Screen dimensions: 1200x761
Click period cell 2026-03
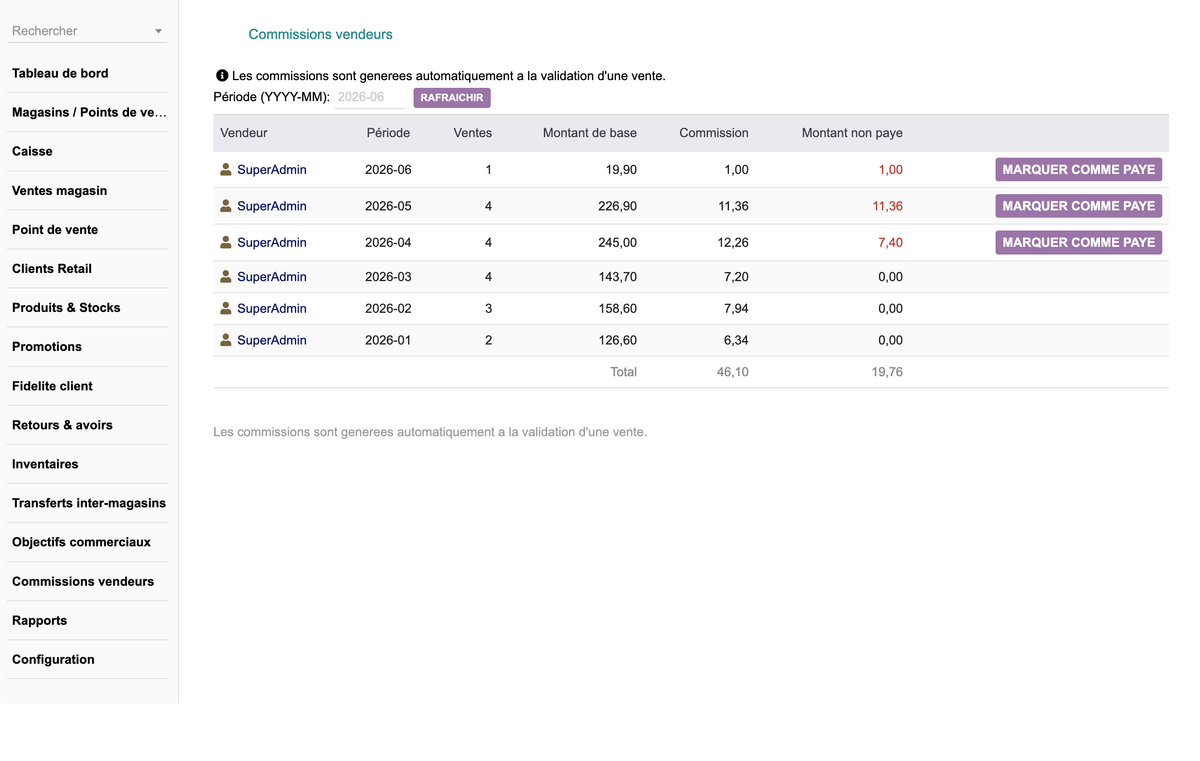tap(388, 277)
